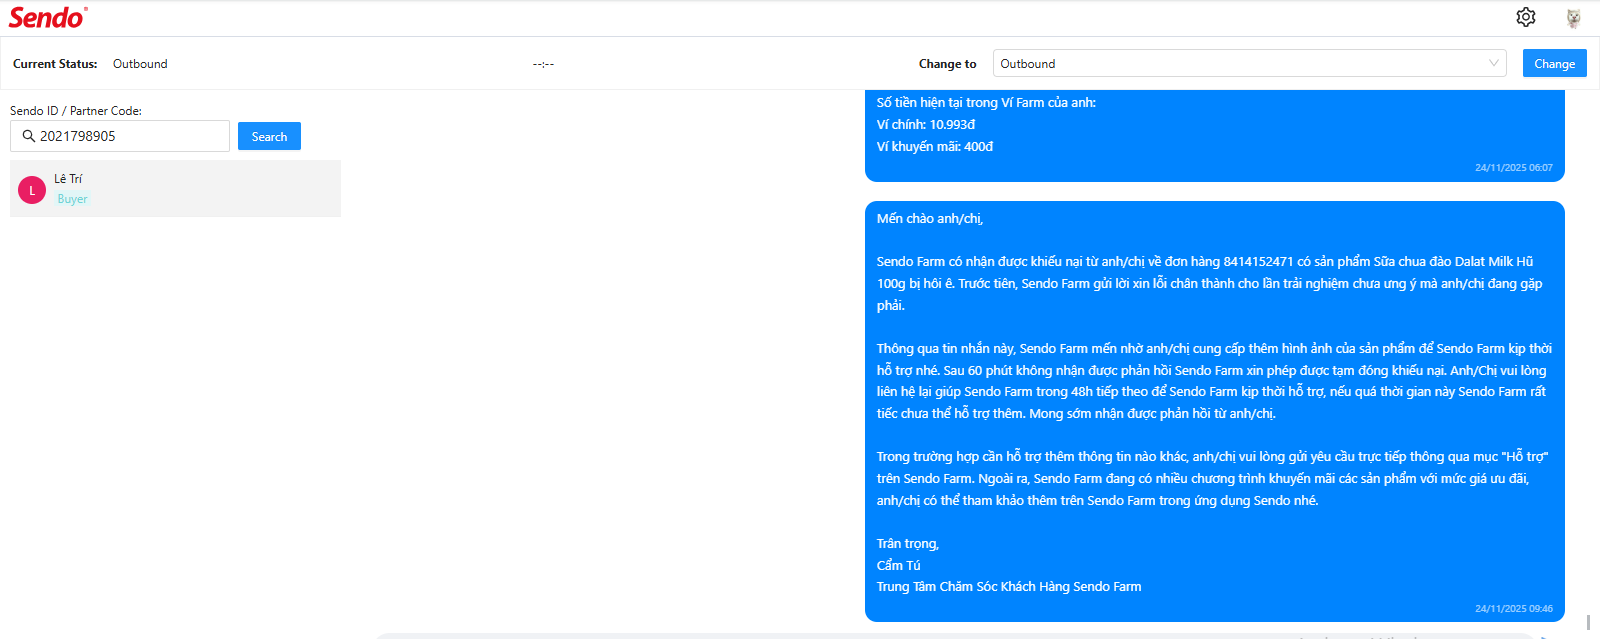Open the Change to status dropdown

tap(1250, 63)
